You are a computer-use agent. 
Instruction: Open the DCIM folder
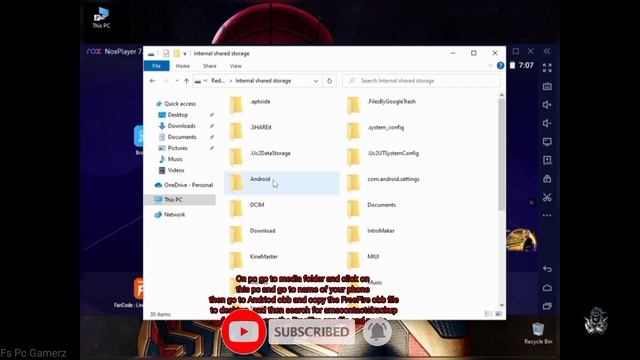click(x=257, y=205)
